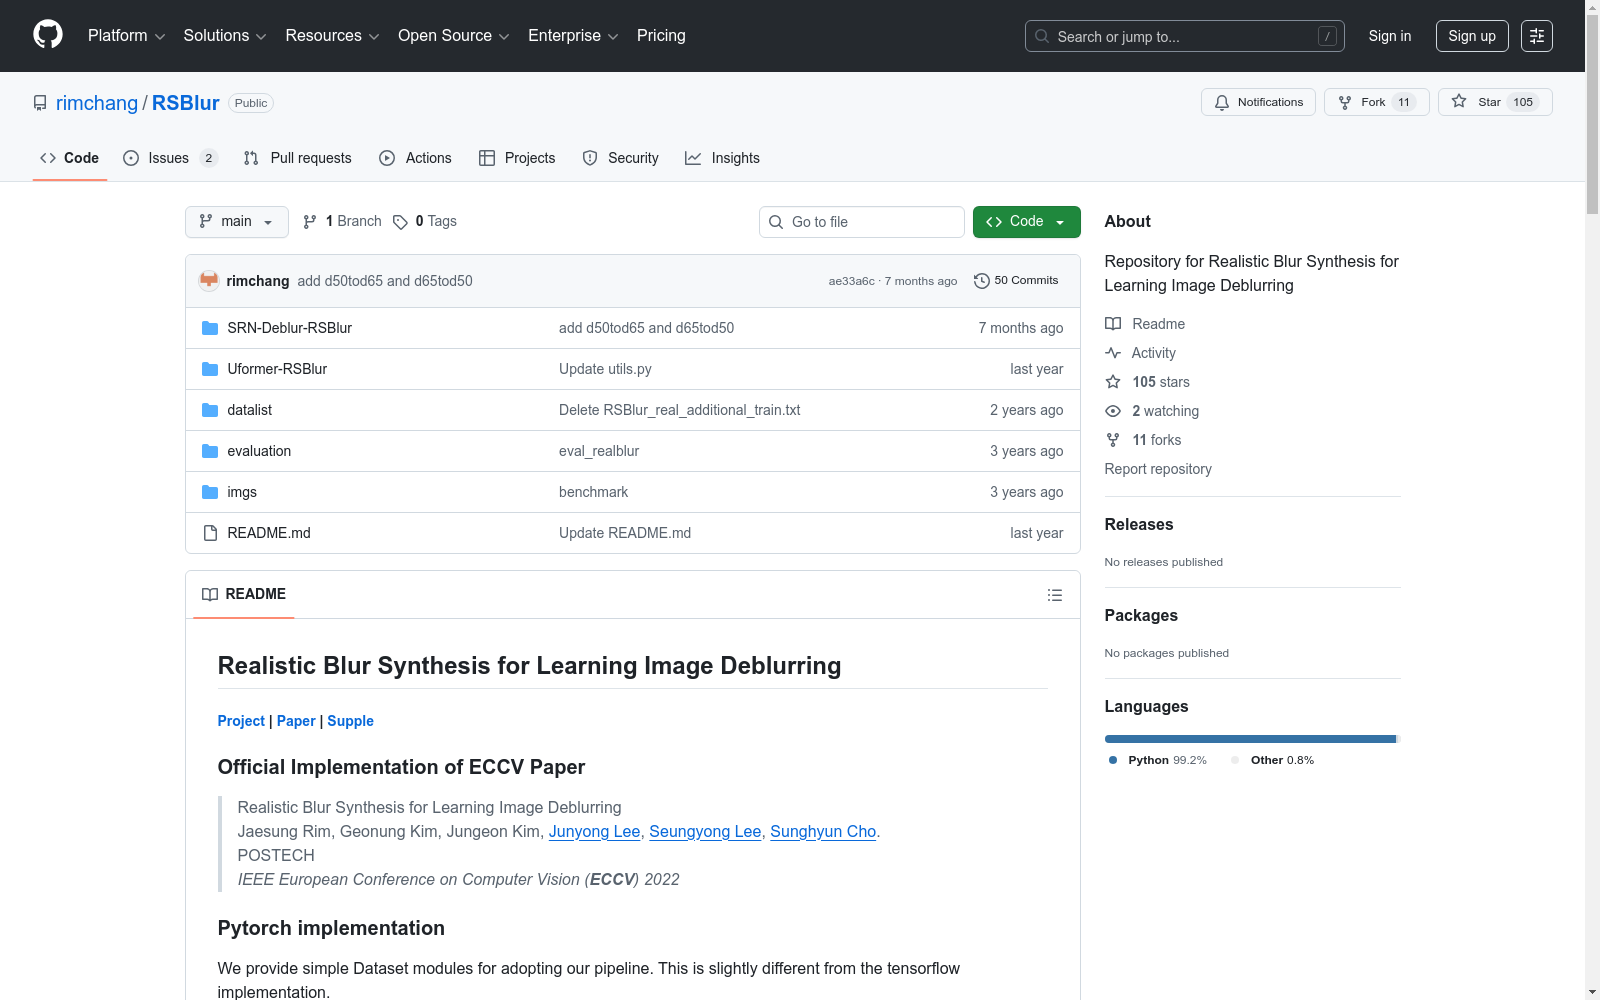This screenshot has width=1600, height=1000.
Task: Click the Sunghyun Cho author link
Action: coord(823,832)
